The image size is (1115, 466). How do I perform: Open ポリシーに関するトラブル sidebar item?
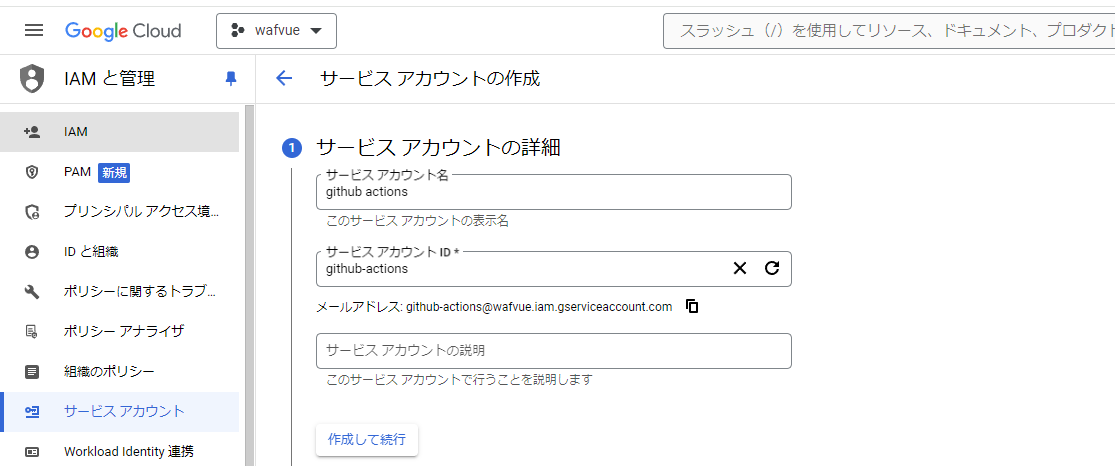(x=119, y=292)
